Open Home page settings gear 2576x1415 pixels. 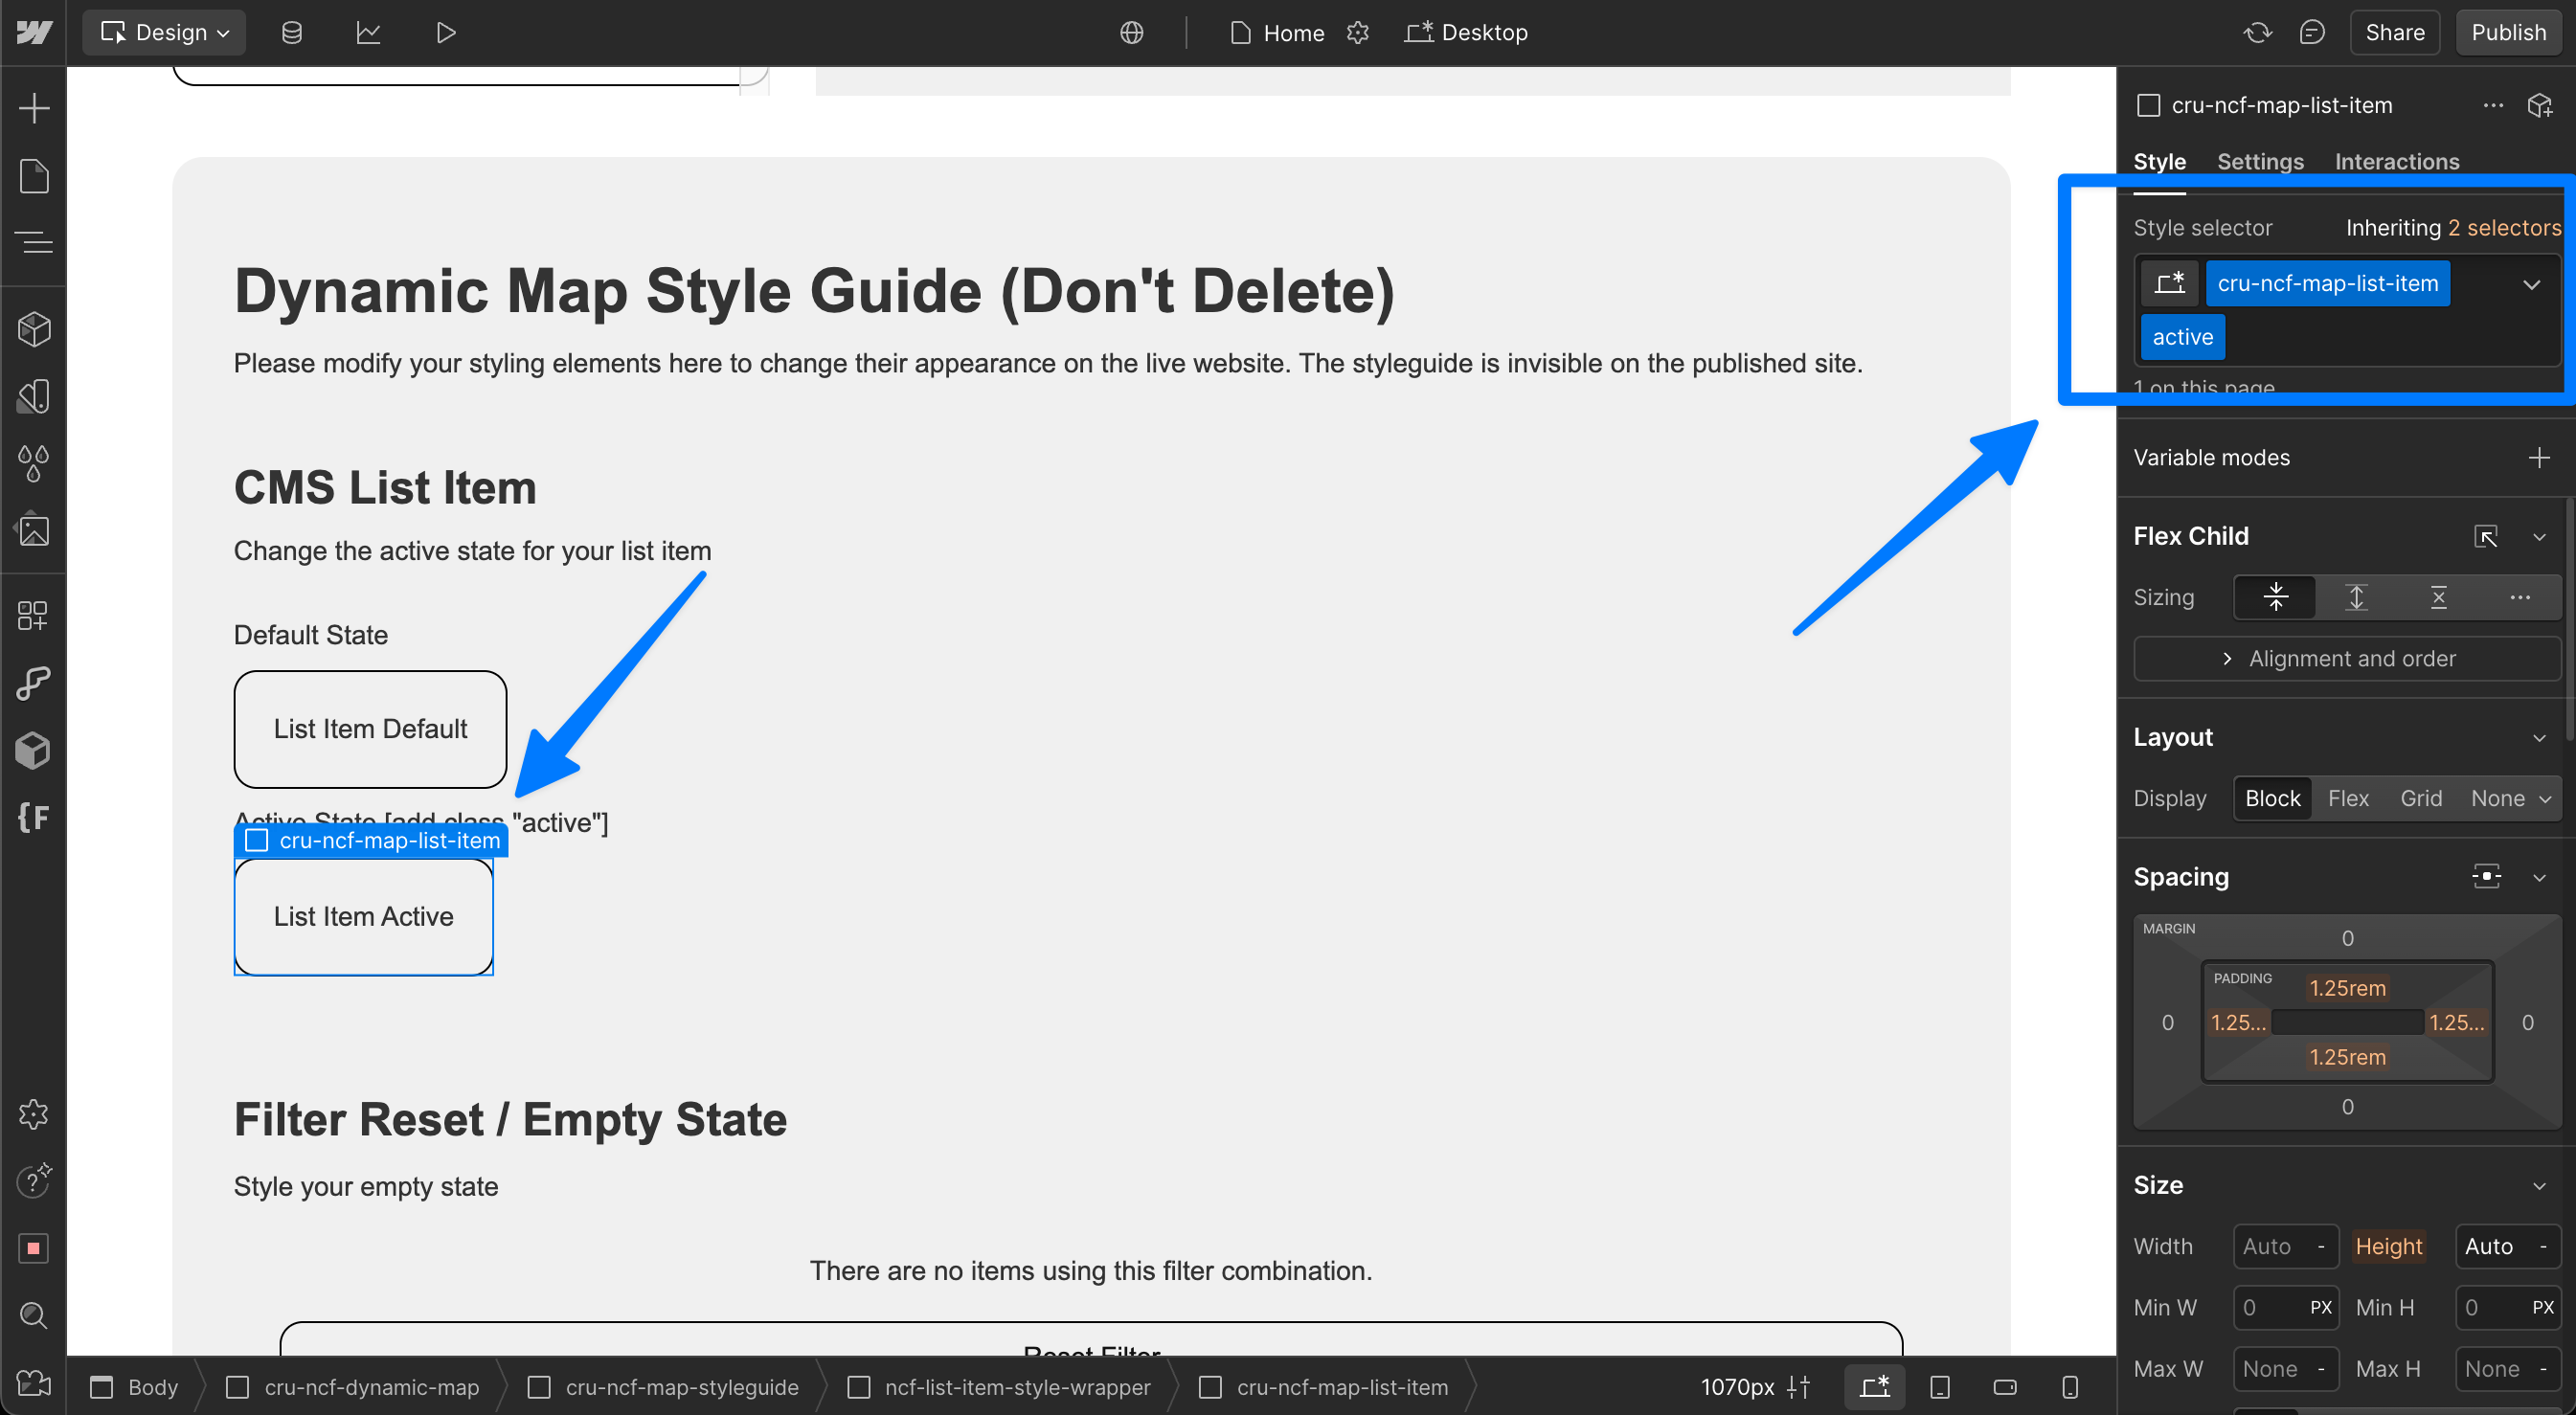[x=1357, y=32]
